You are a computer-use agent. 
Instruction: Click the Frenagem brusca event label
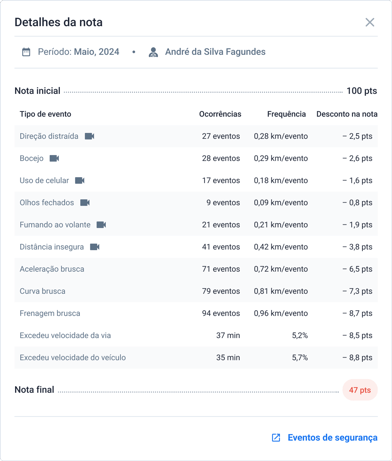[x=50, y=313]
